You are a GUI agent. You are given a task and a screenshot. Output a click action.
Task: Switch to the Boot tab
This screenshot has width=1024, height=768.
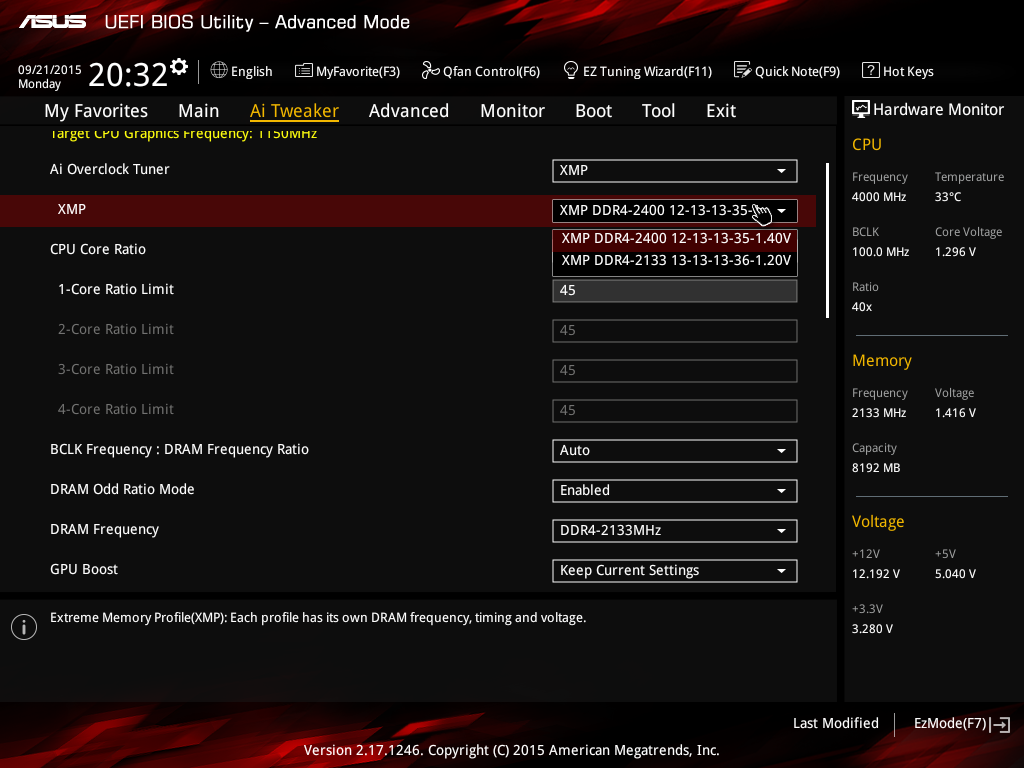pyautogui.click(x=594, y=111)
